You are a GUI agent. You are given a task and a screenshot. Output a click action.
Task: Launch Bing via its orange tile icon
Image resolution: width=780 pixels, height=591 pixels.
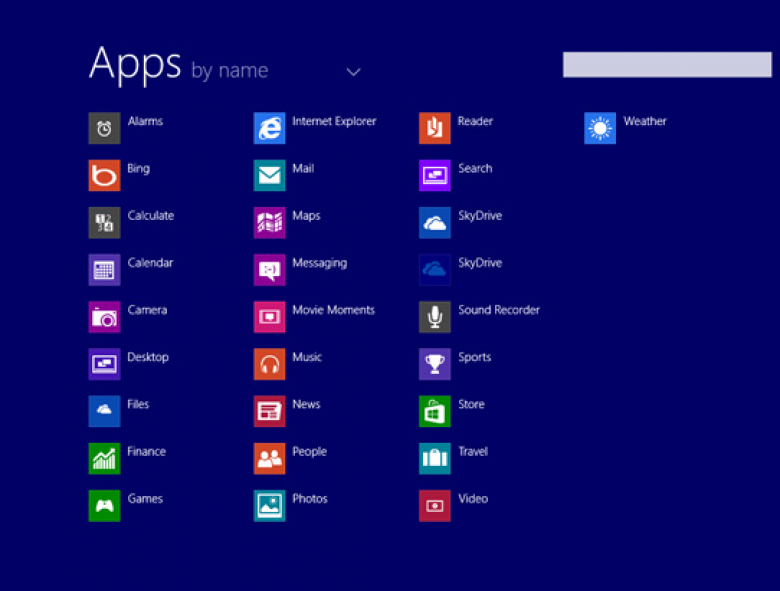click(x=104, y=176)
